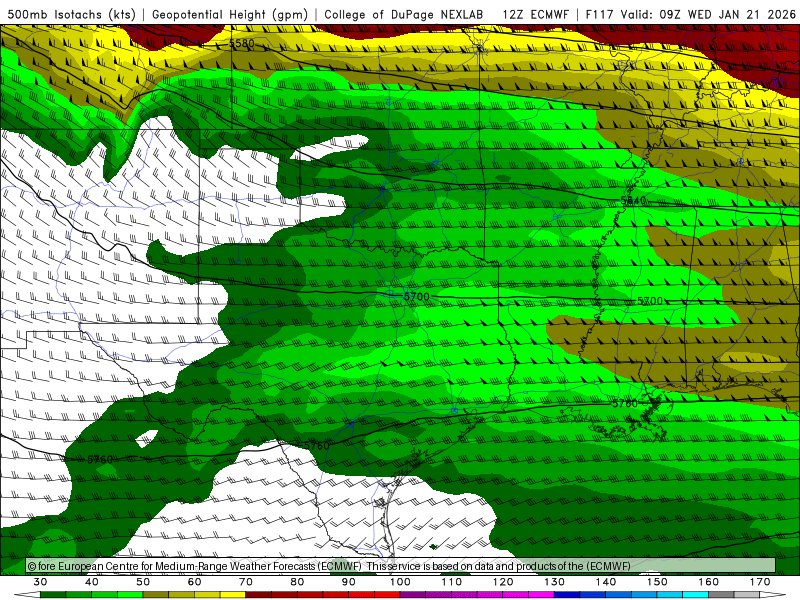
Task: Click the 5580 height contour label
Action: pyautogui.click(x=241, y=43)
